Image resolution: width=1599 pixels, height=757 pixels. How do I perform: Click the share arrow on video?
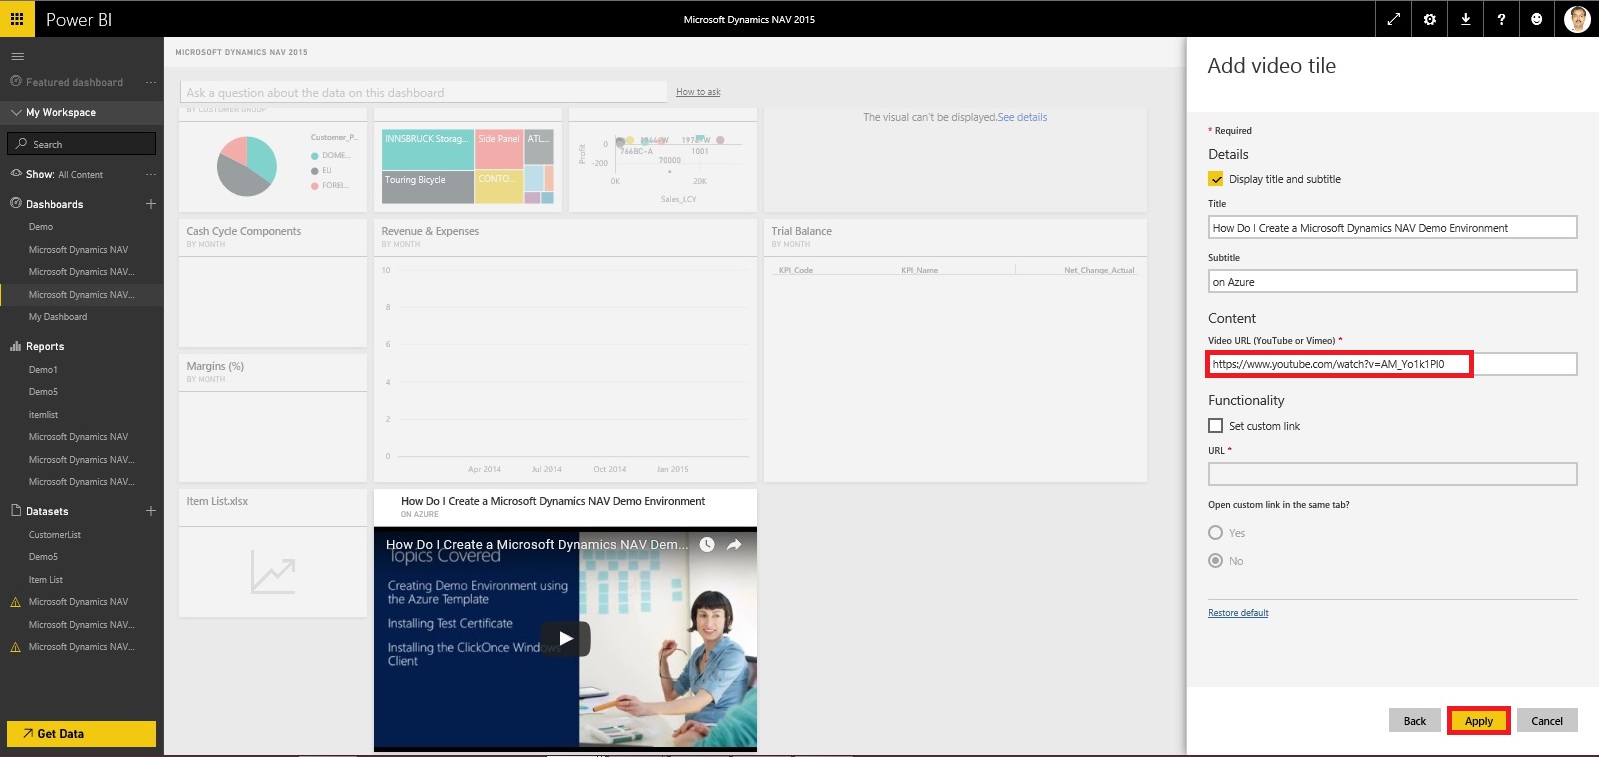pos(733,545)
